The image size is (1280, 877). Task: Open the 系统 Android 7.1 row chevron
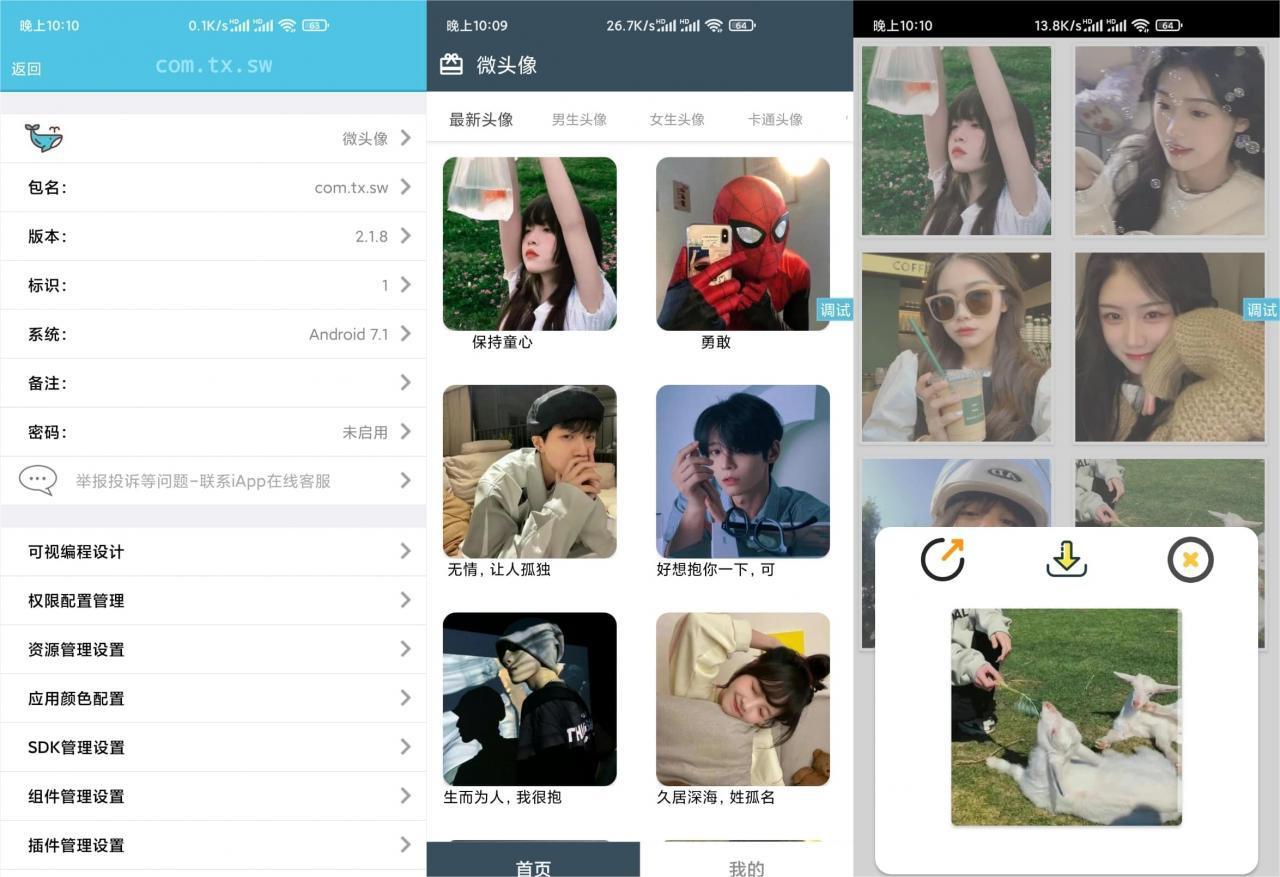pyautogui.click(x=405, y=334)
